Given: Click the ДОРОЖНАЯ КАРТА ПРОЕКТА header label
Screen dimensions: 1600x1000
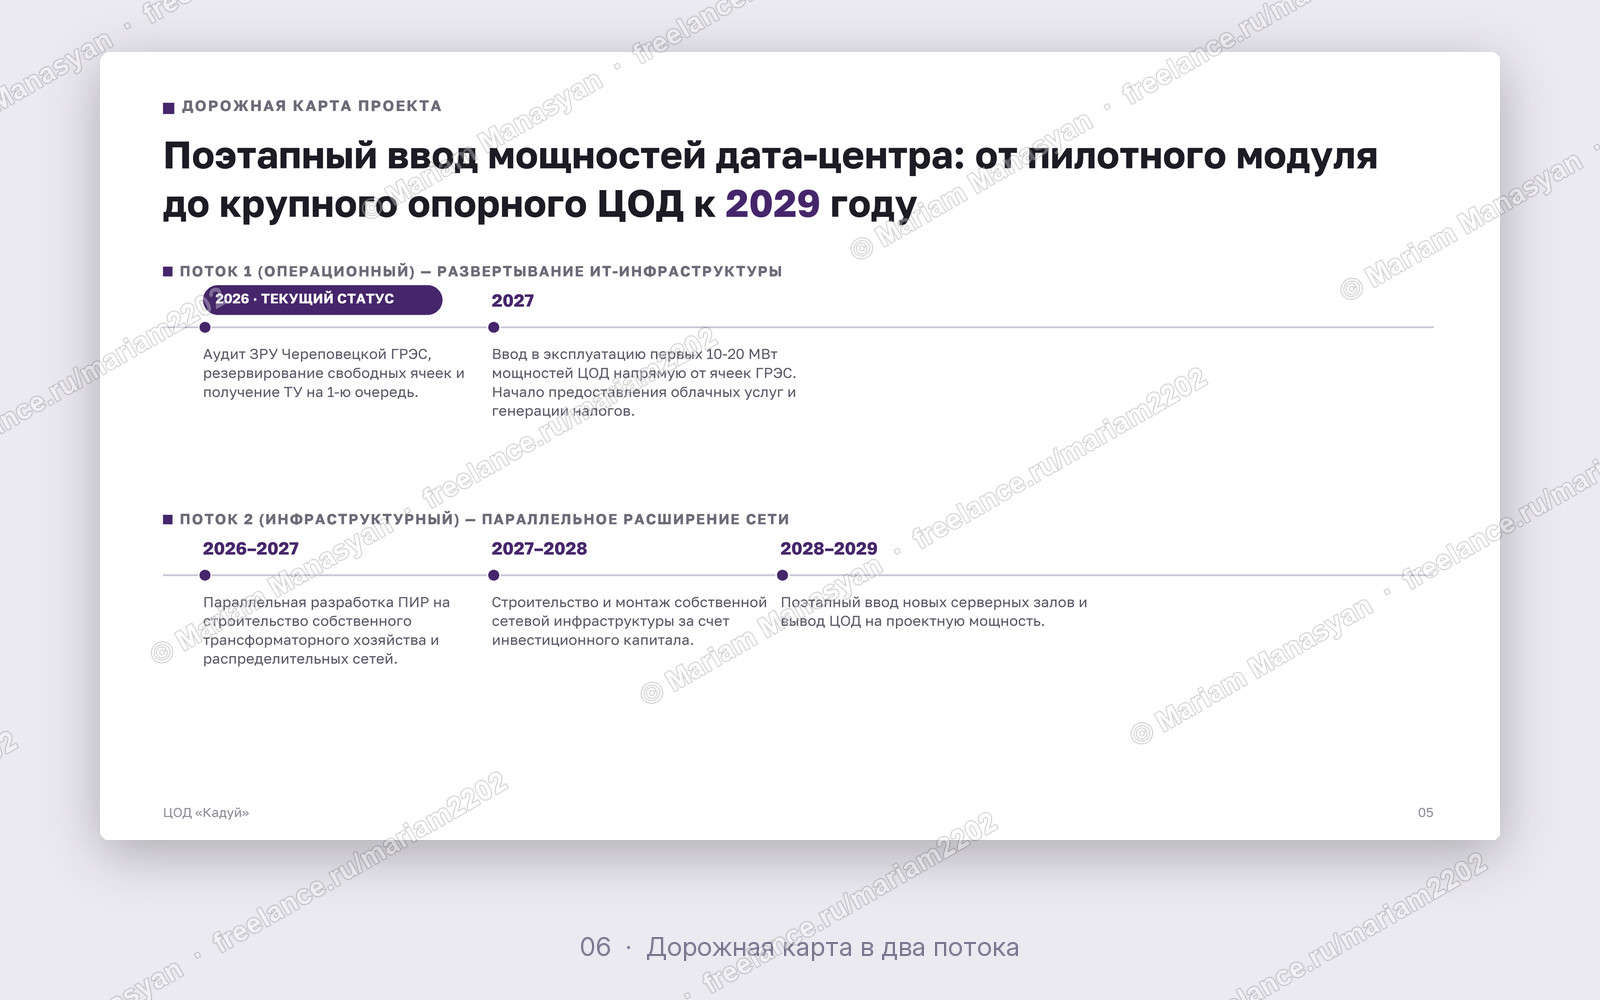Looking at the screenshot, I should 311,106.
